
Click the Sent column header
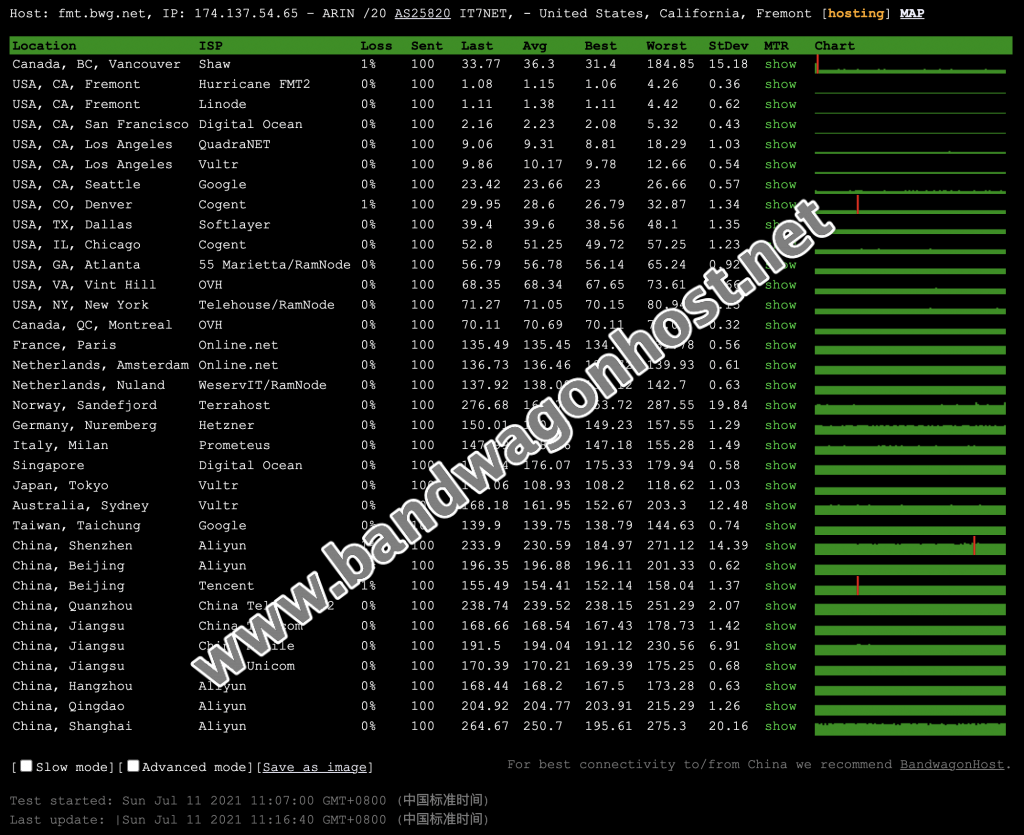tap(426, 46)
